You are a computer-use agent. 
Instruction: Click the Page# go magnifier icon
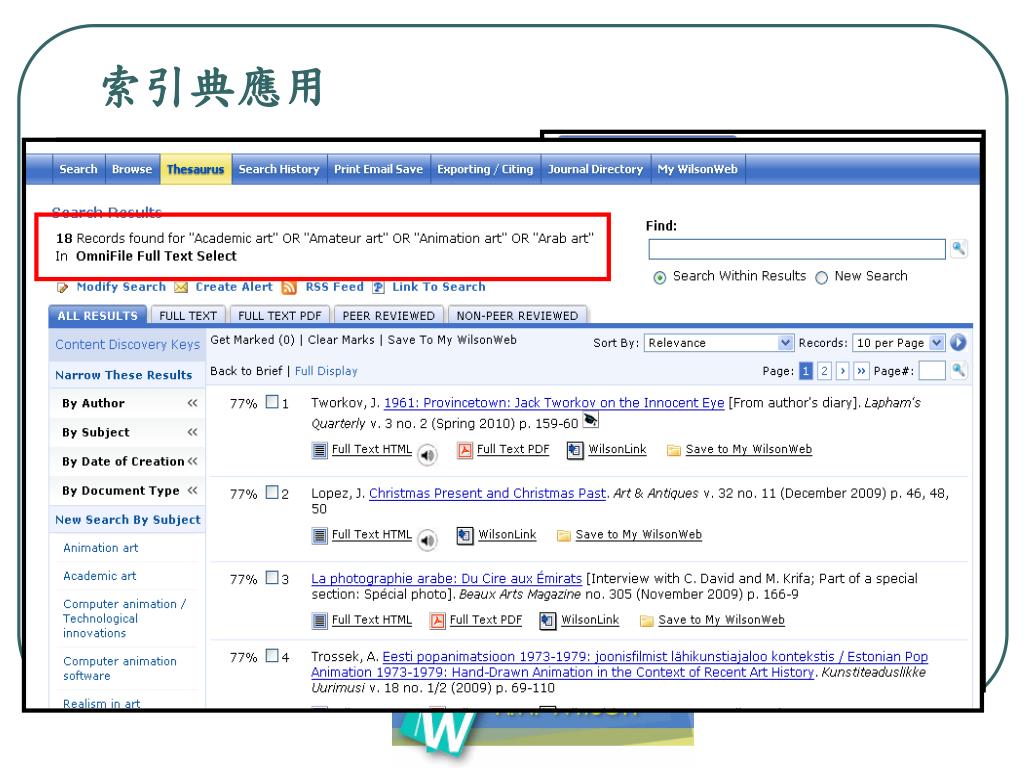(x=958, y=370)
